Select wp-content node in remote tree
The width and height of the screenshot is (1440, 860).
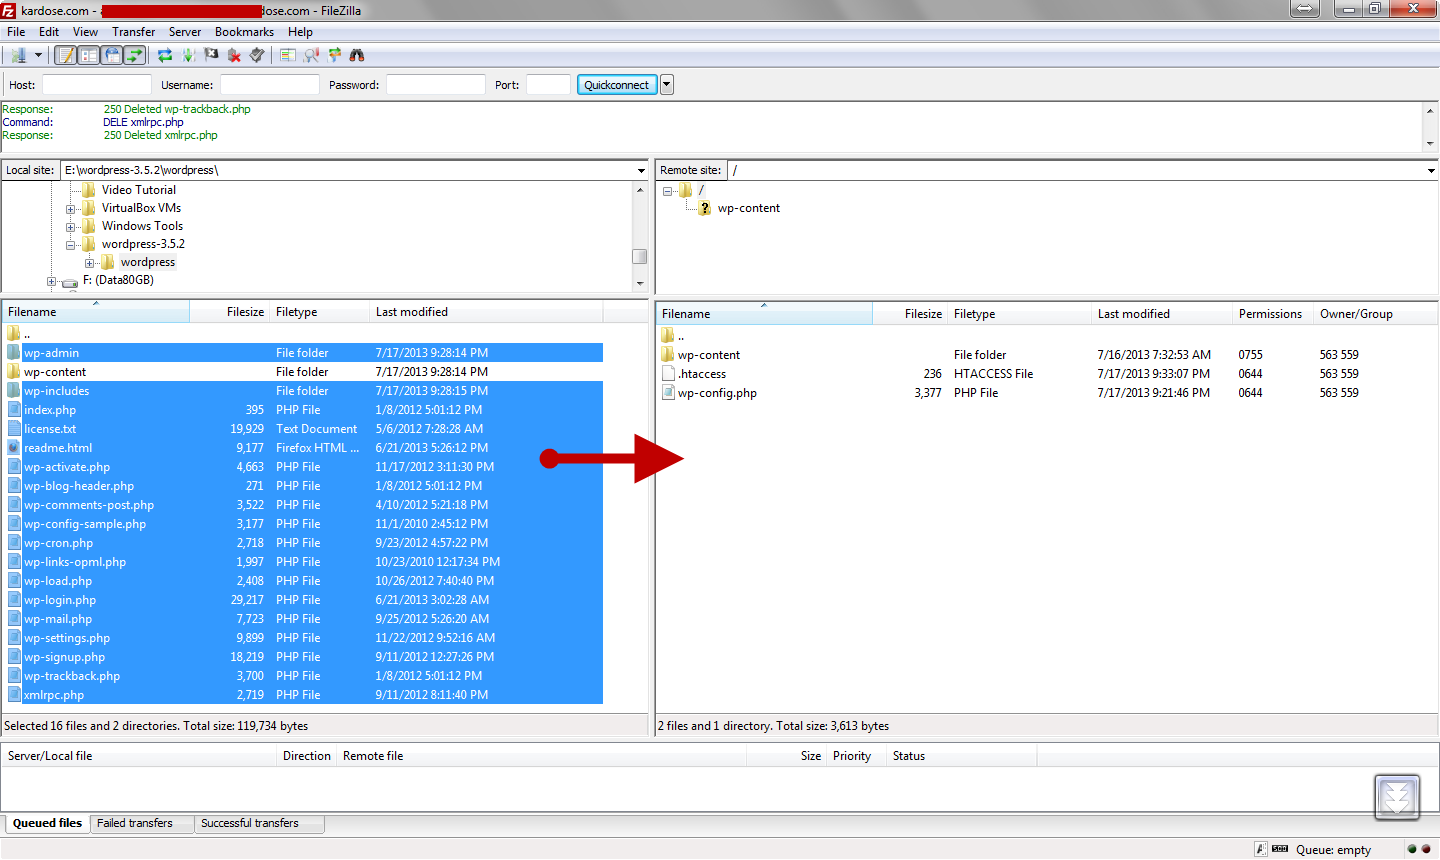point(748,208)
